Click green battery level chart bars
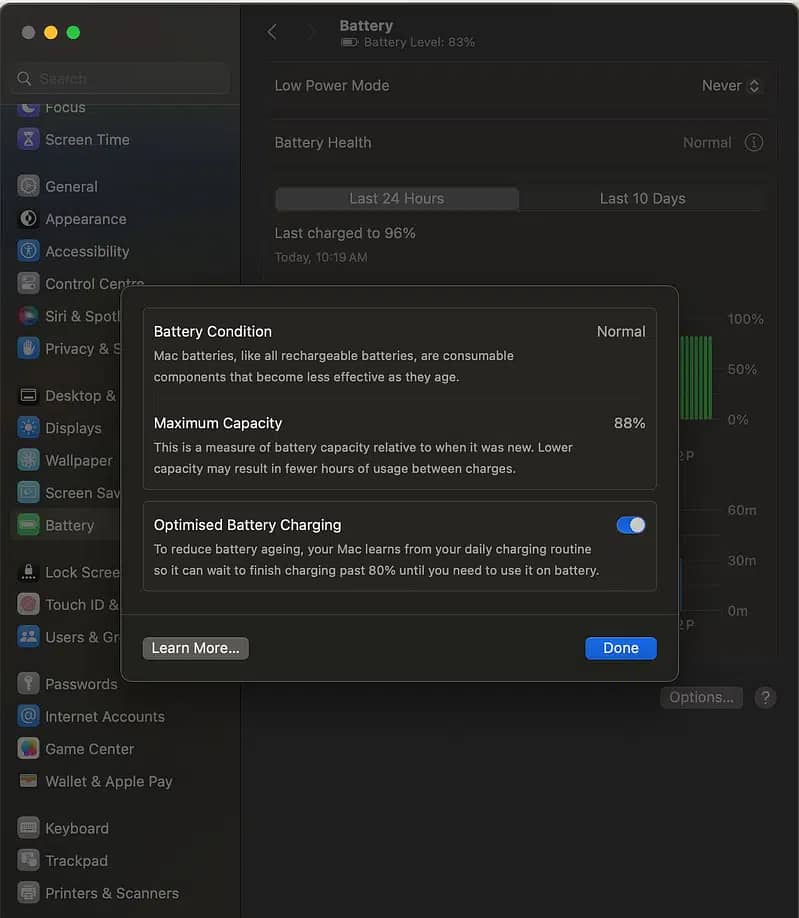The width and height of the screenshot is (799, 918). pos(695,378)
